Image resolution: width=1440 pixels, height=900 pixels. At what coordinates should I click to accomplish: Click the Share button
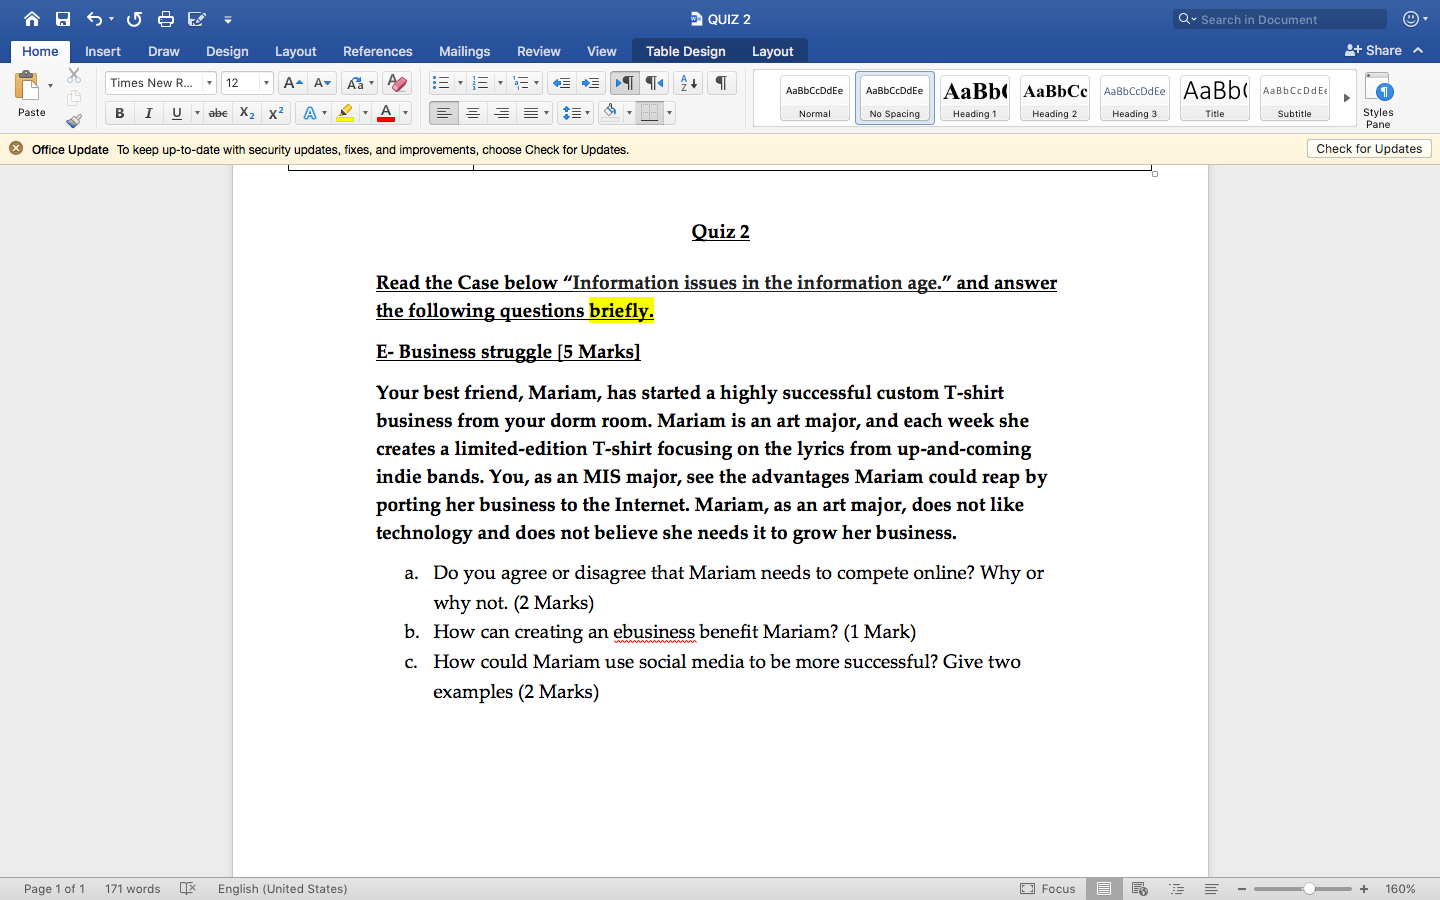click(x=1374, y=50)
